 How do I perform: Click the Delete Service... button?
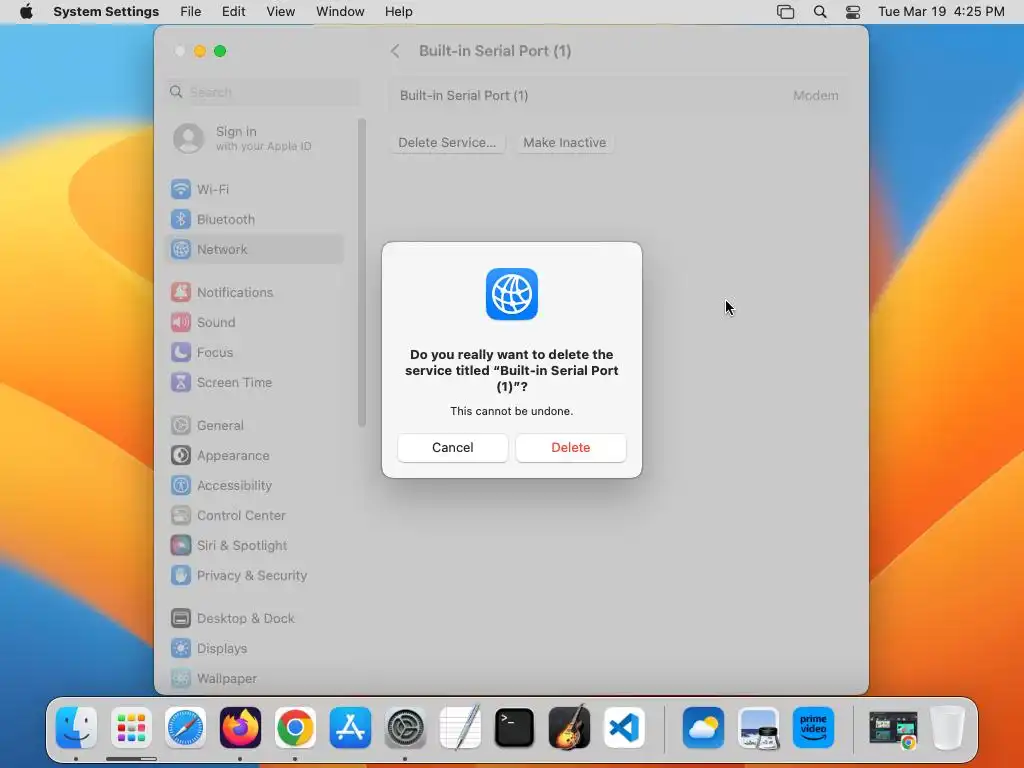(447, 142)
